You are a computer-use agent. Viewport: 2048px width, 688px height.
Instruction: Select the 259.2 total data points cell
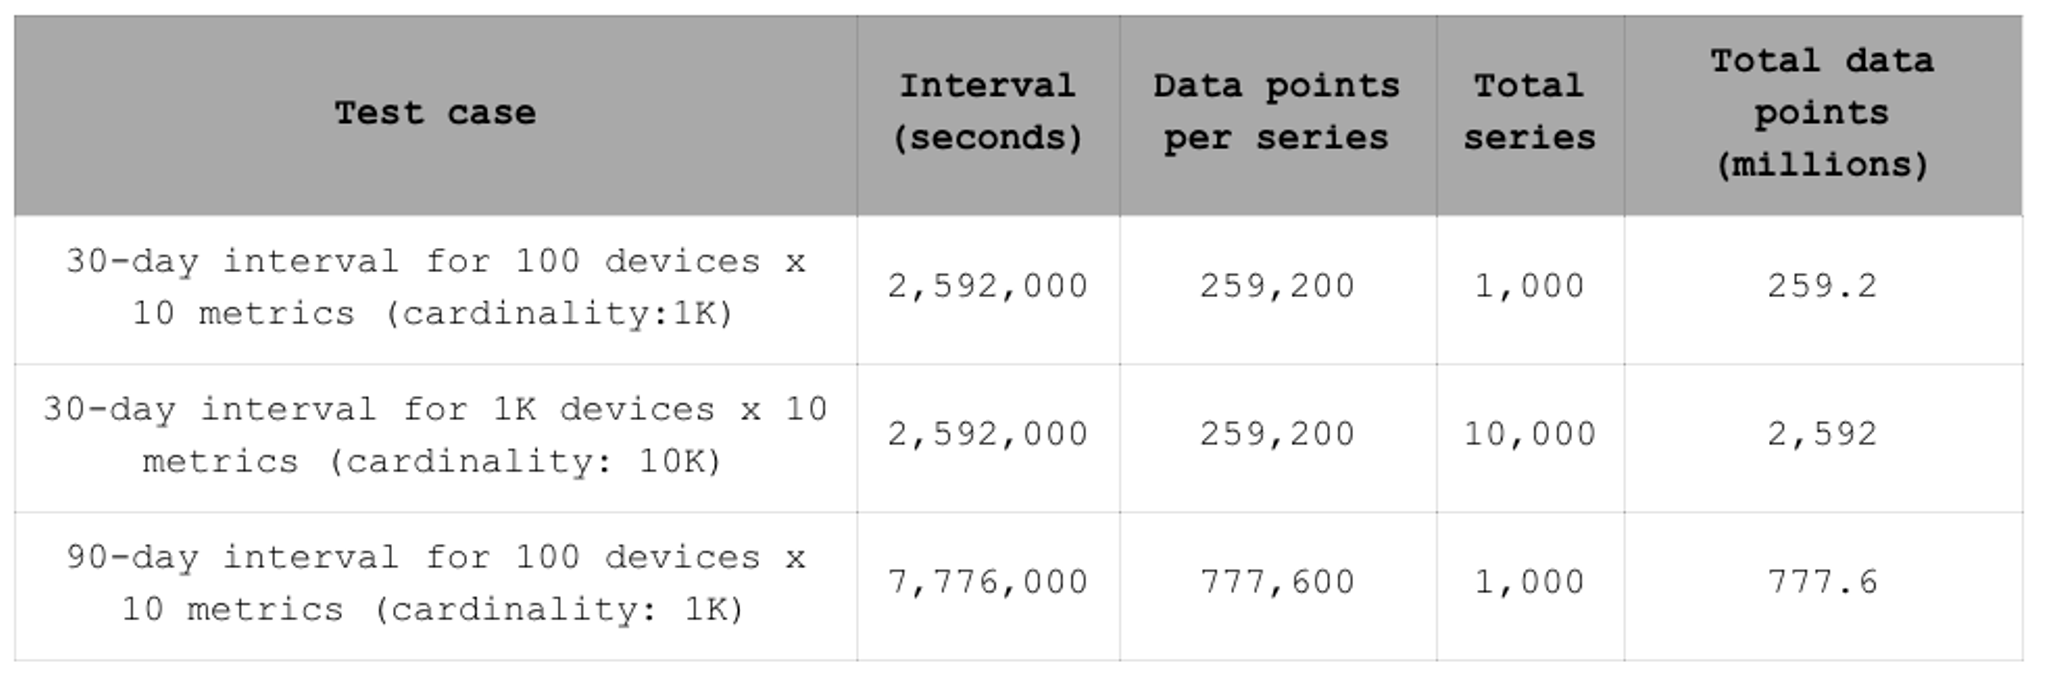tap(1822, 289)
